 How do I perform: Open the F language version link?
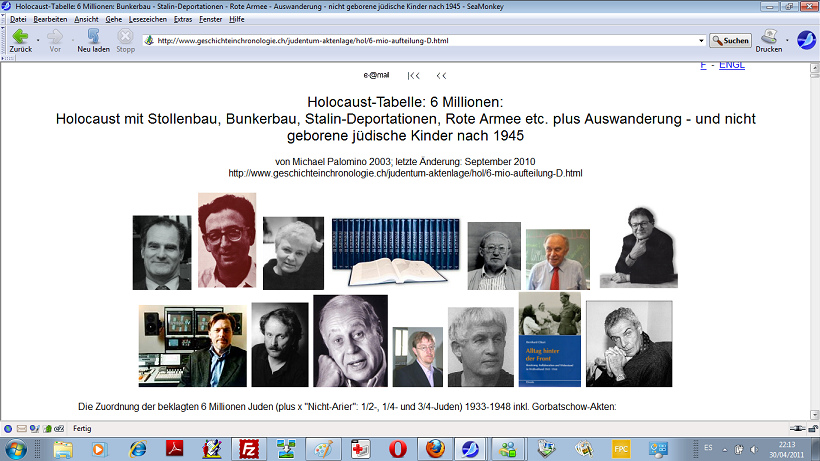703,65
